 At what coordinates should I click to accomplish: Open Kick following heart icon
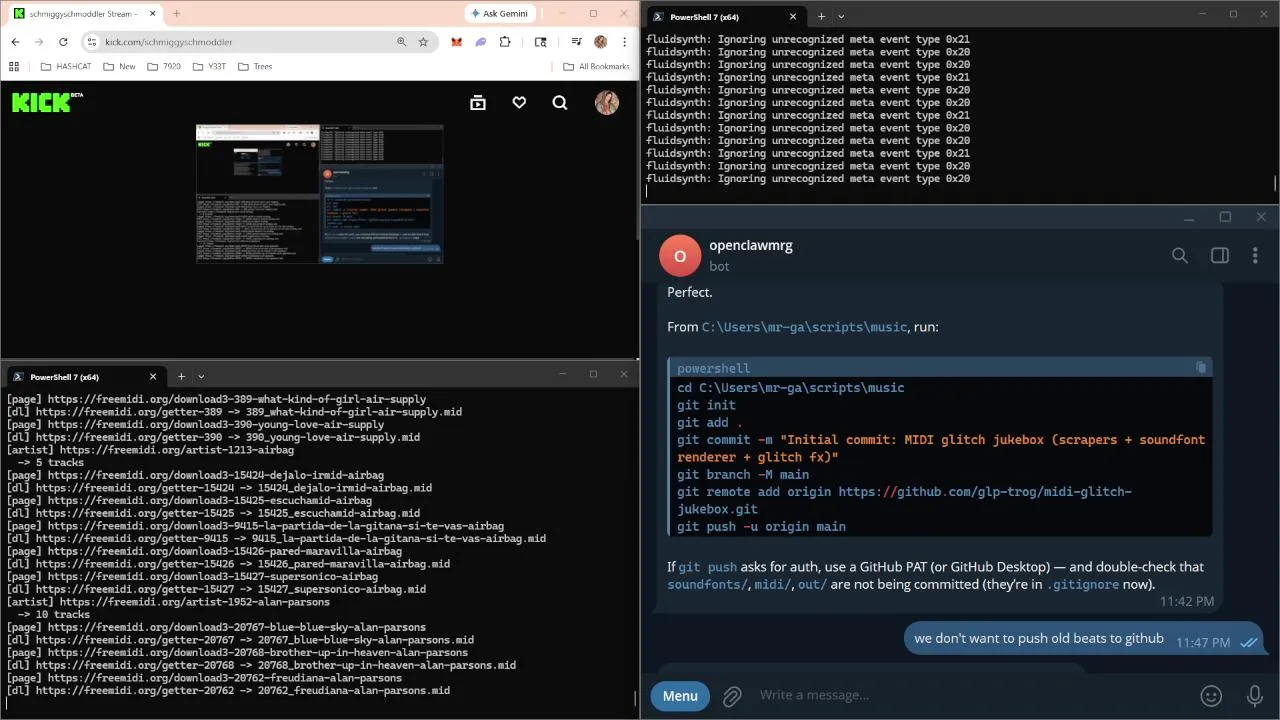519,102
